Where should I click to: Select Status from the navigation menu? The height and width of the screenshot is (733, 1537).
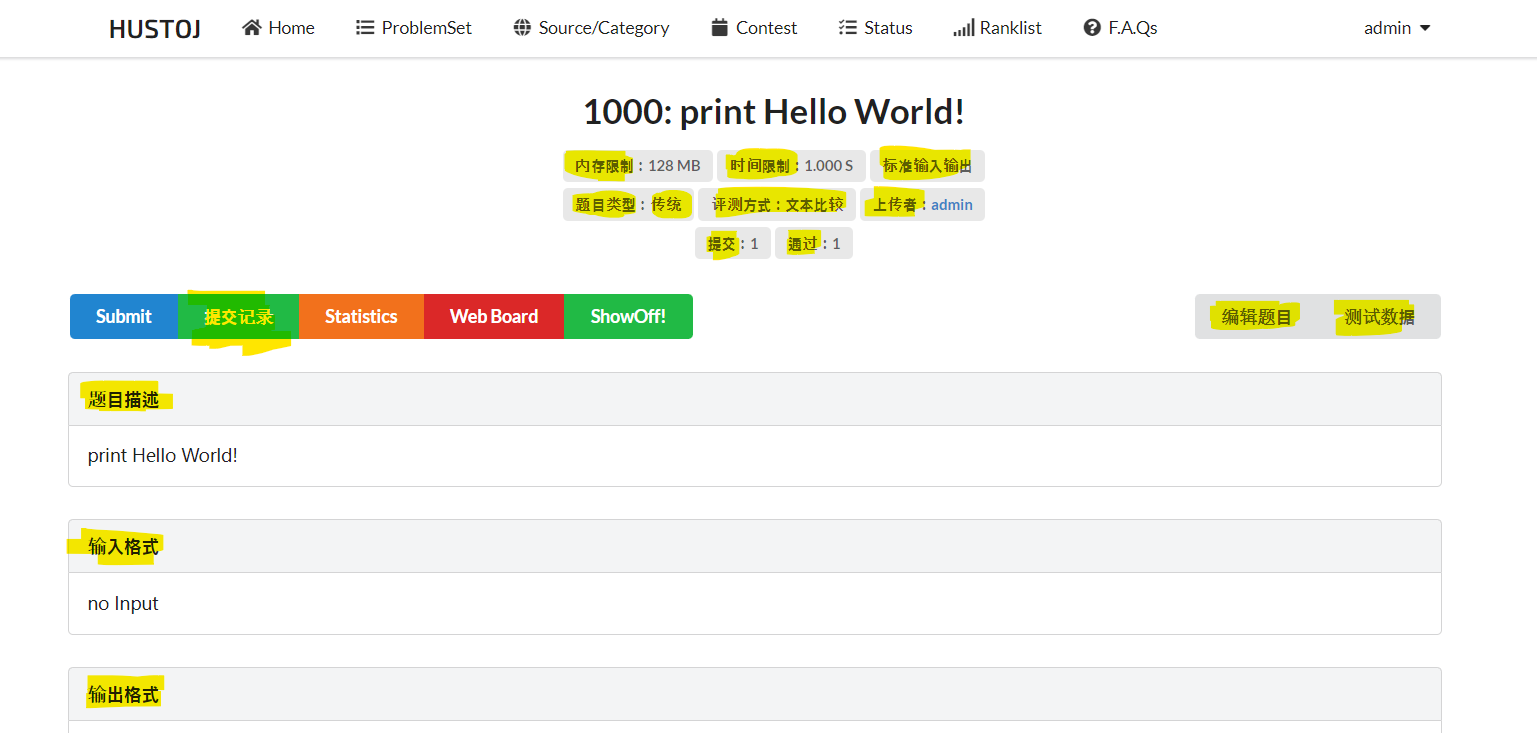[x=886, y=27]
